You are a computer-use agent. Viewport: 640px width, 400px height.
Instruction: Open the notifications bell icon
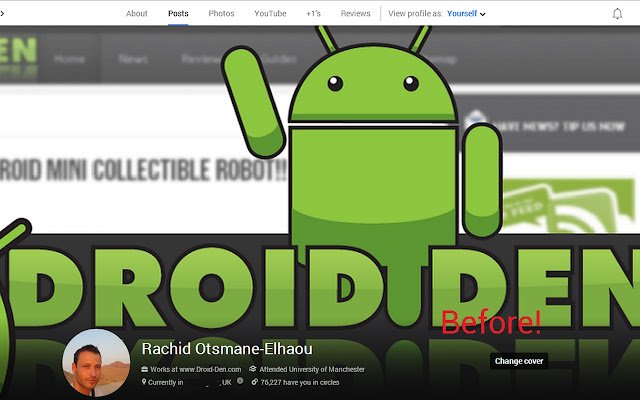pos(617,14)
